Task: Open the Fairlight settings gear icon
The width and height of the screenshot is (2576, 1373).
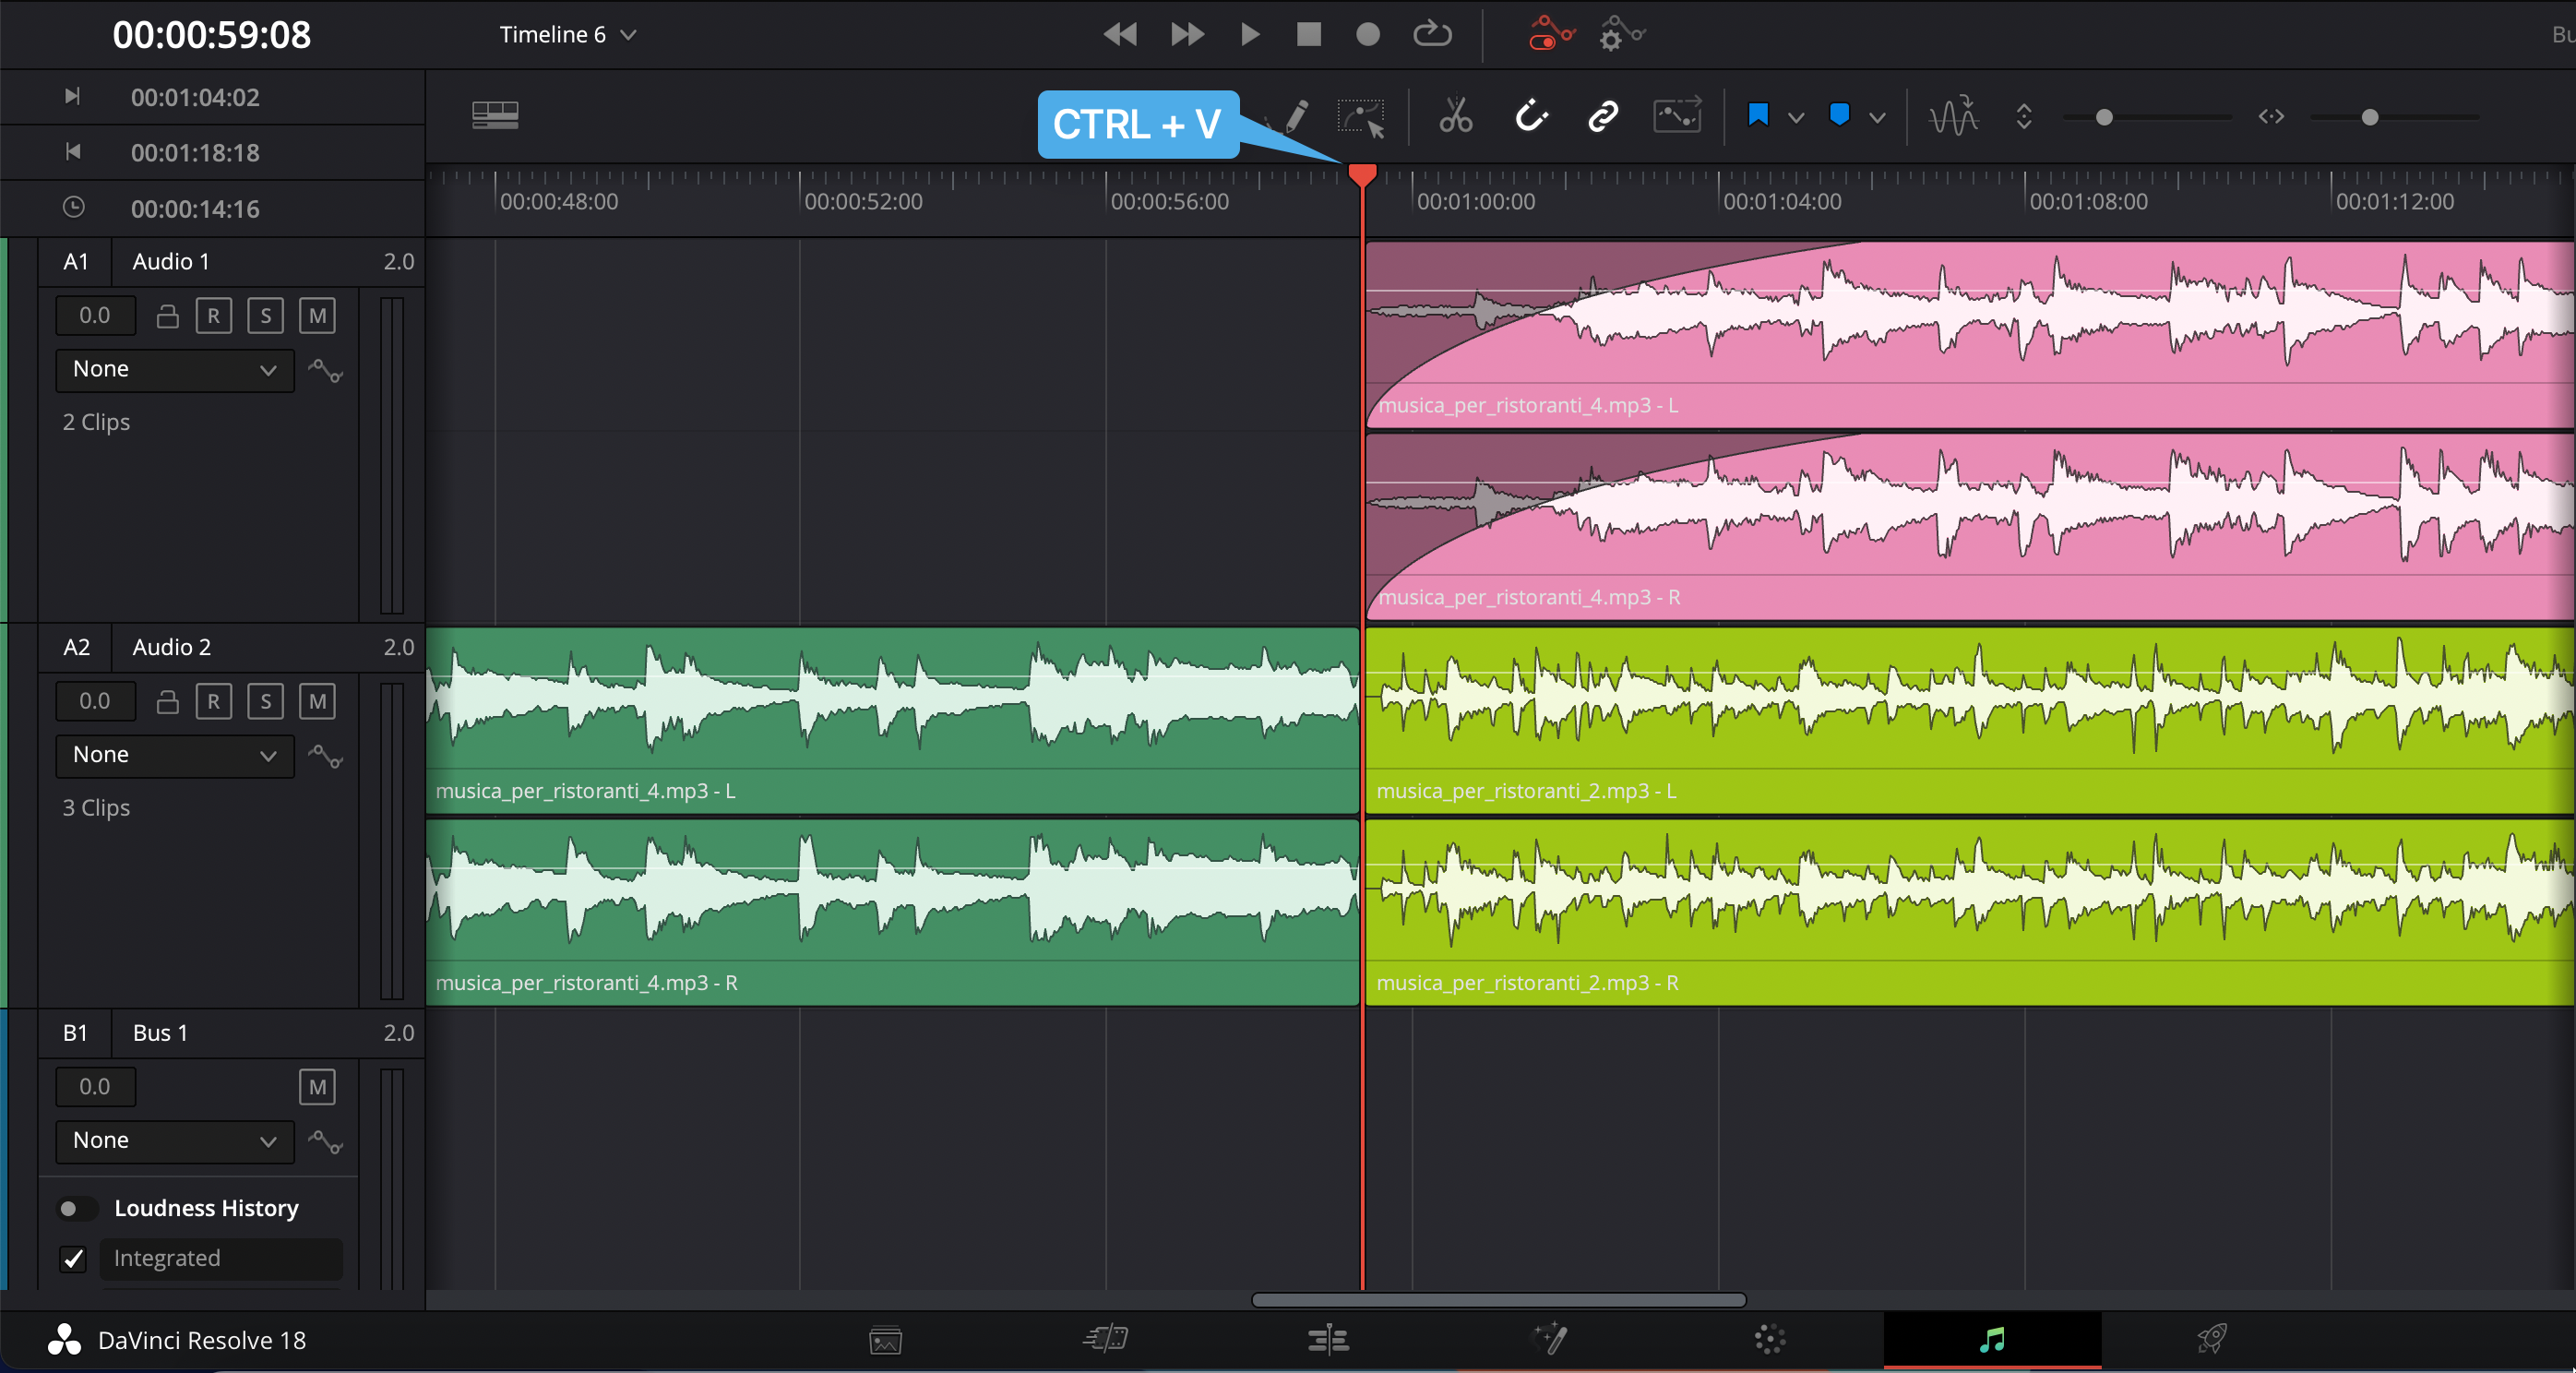Action: [1620, 32]
